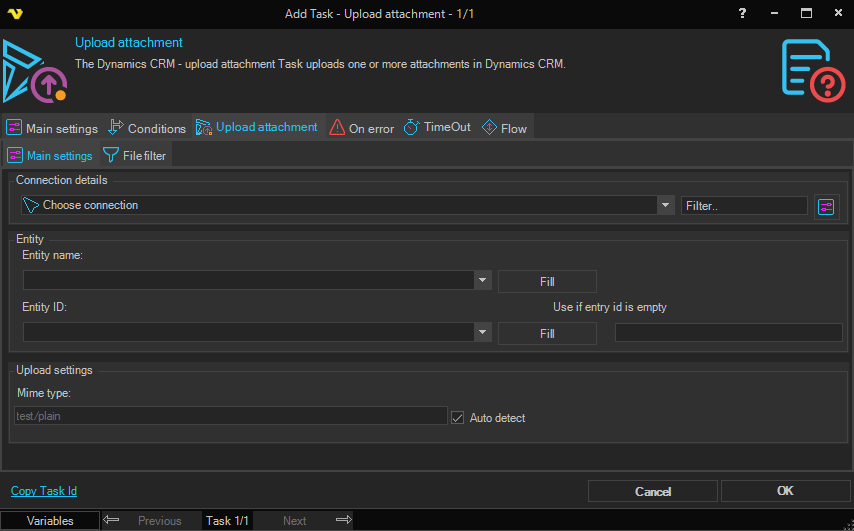854x531 pixels.
Task: Click the 'Entity' group label
Action: [29, 239]
